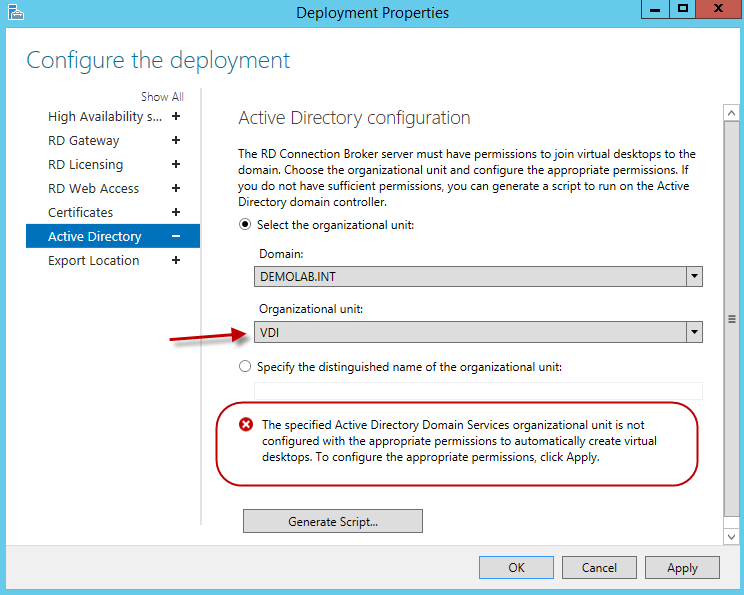Expand RD Licensing plus icon
744x595 pixels.
tap(176, 165)
